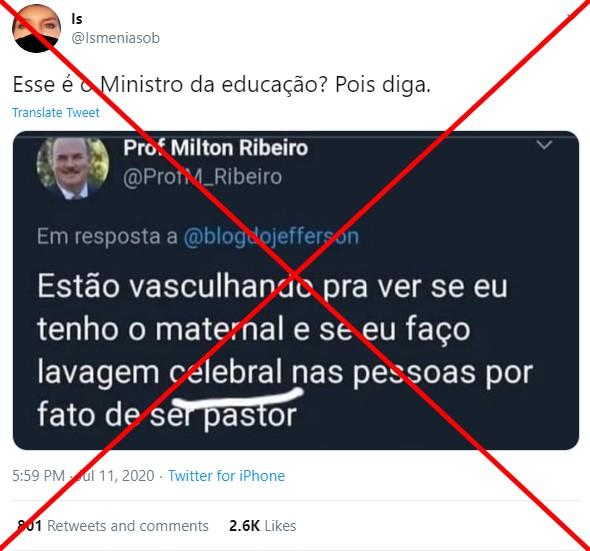Click the Em resposta a label
Screen dimensions: 590x551
tap(107, 236)
